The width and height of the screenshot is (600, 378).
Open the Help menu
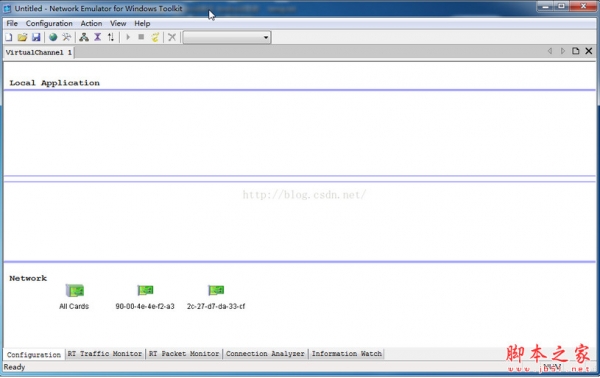tap(142, 23)
